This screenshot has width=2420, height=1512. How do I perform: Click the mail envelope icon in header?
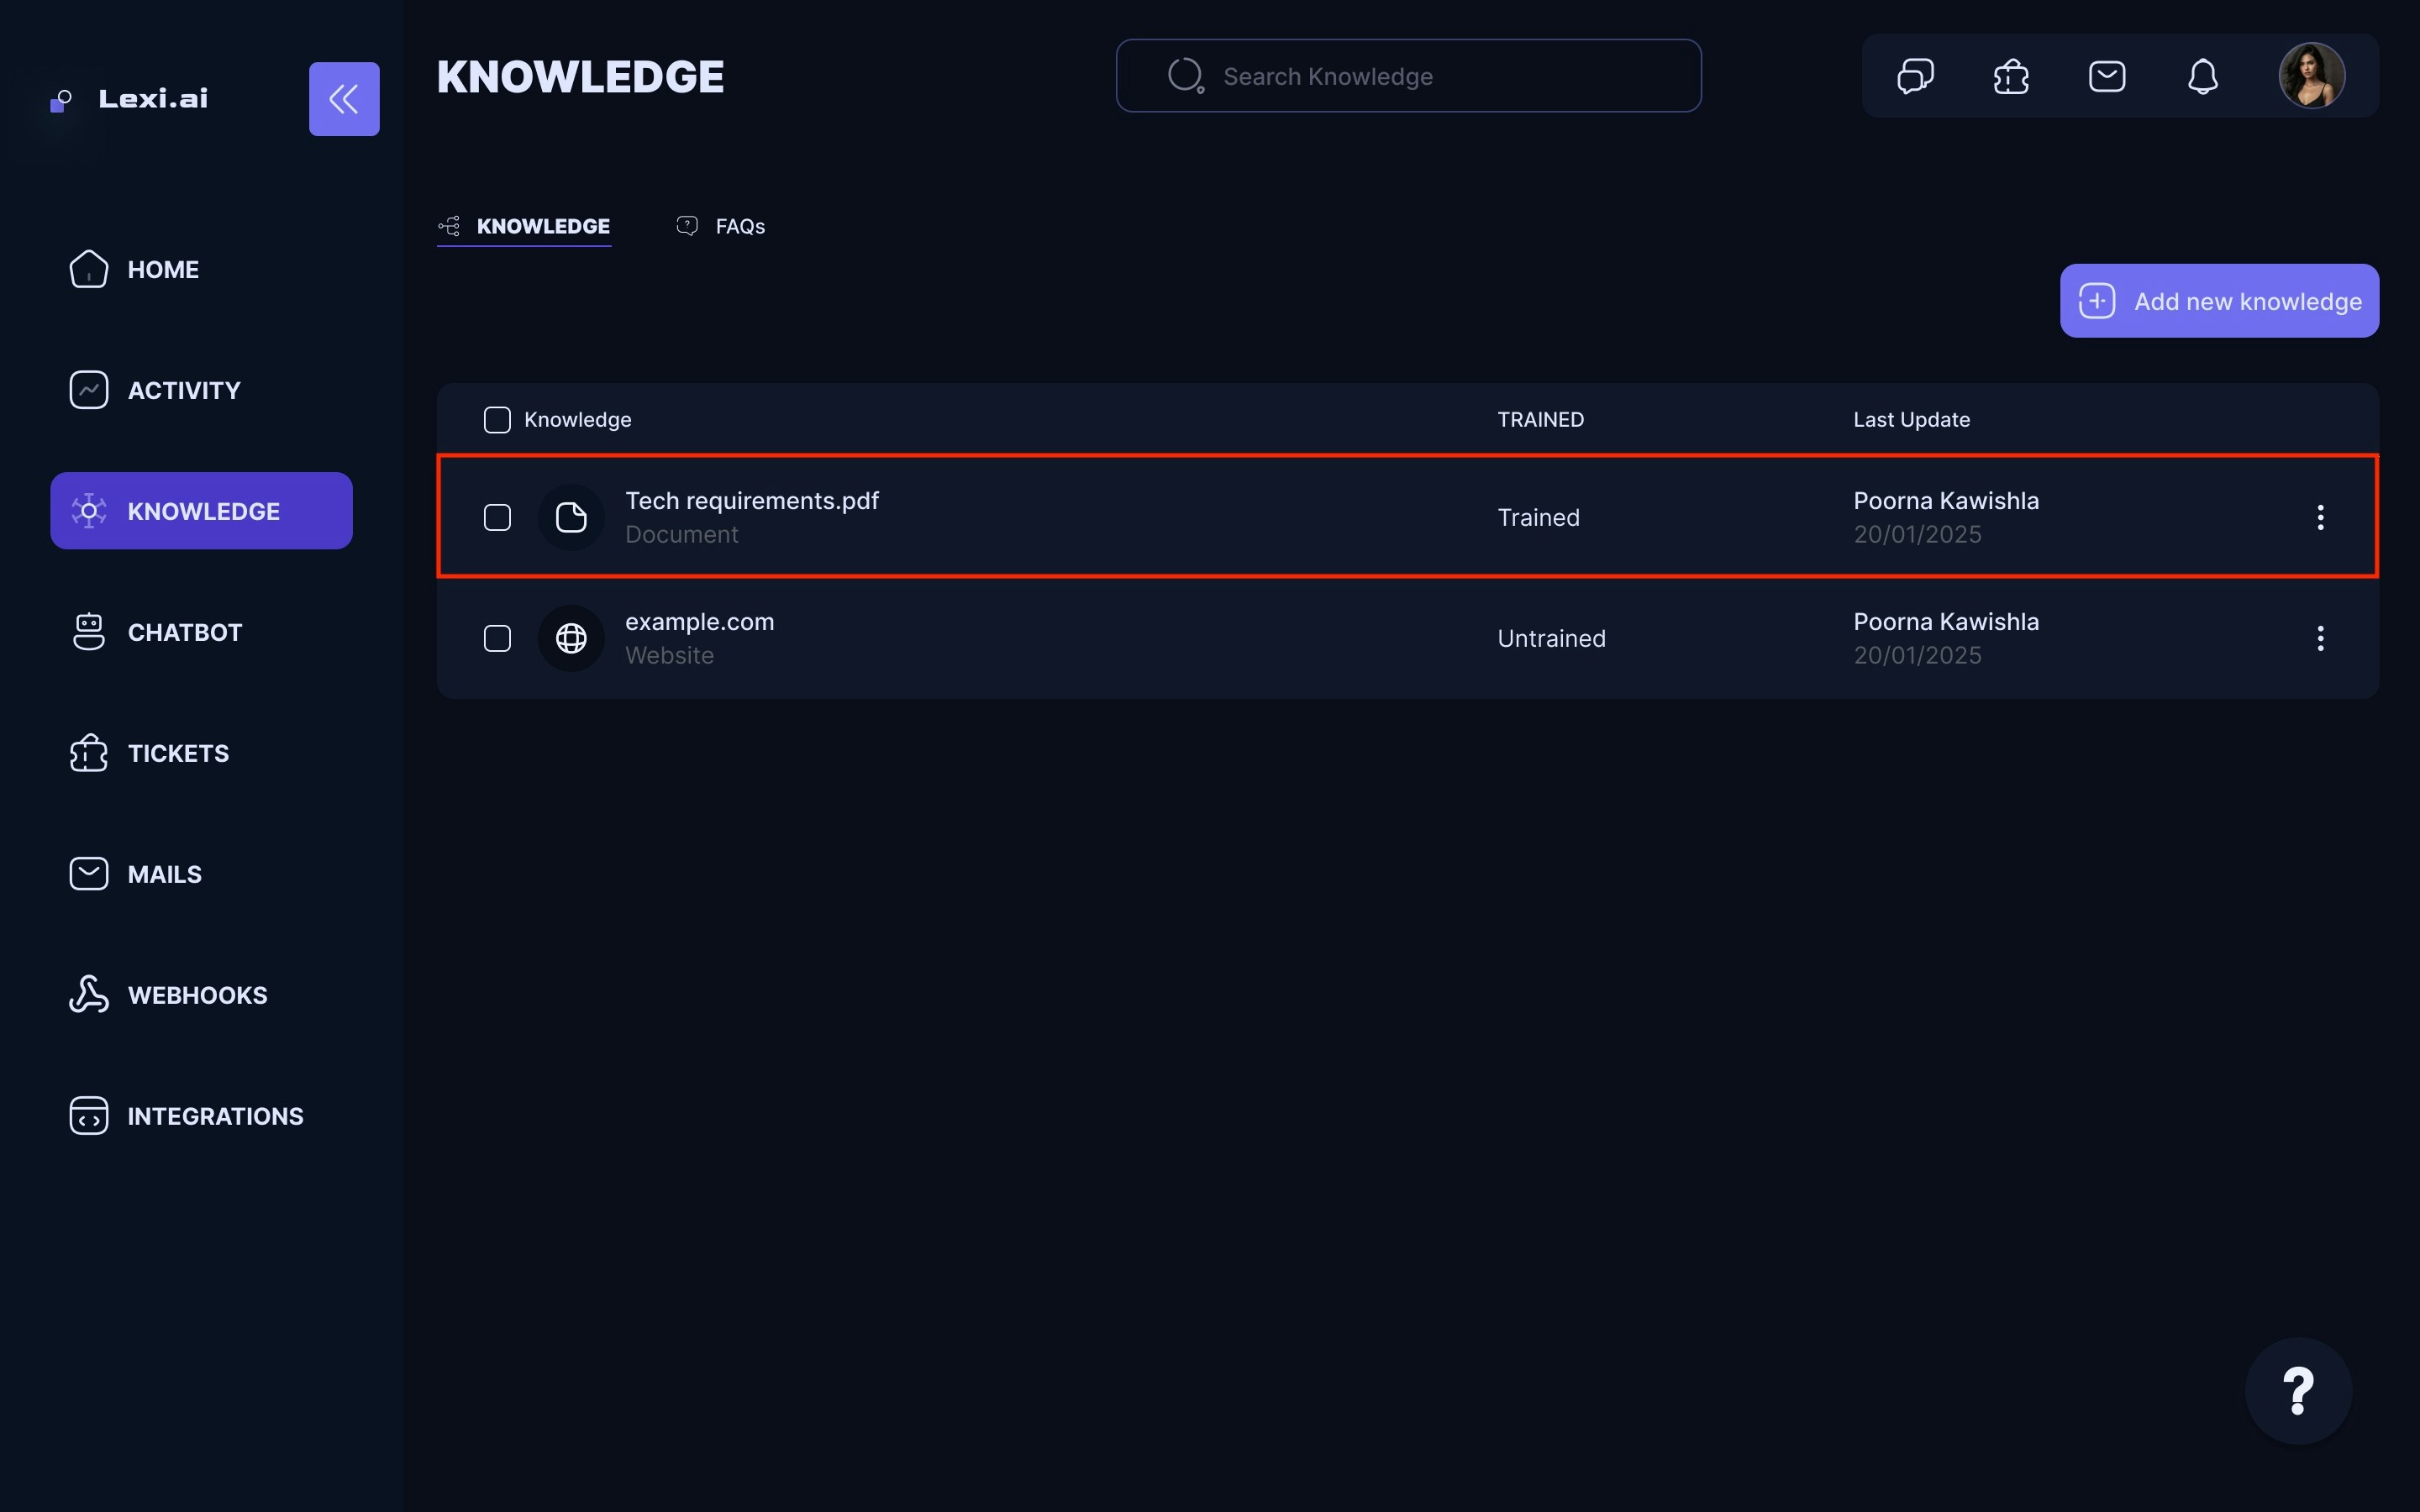pos(2107,76)
